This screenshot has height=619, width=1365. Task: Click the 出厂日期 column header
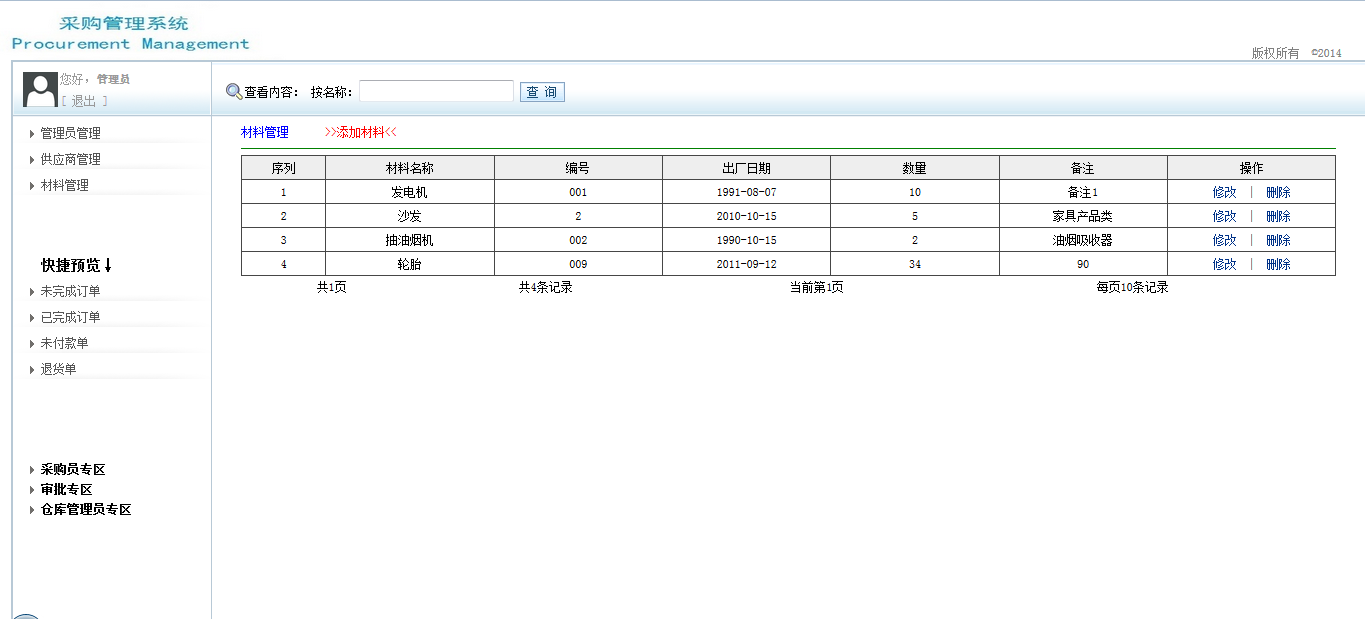pyautogui.click(x=746, y=168)
